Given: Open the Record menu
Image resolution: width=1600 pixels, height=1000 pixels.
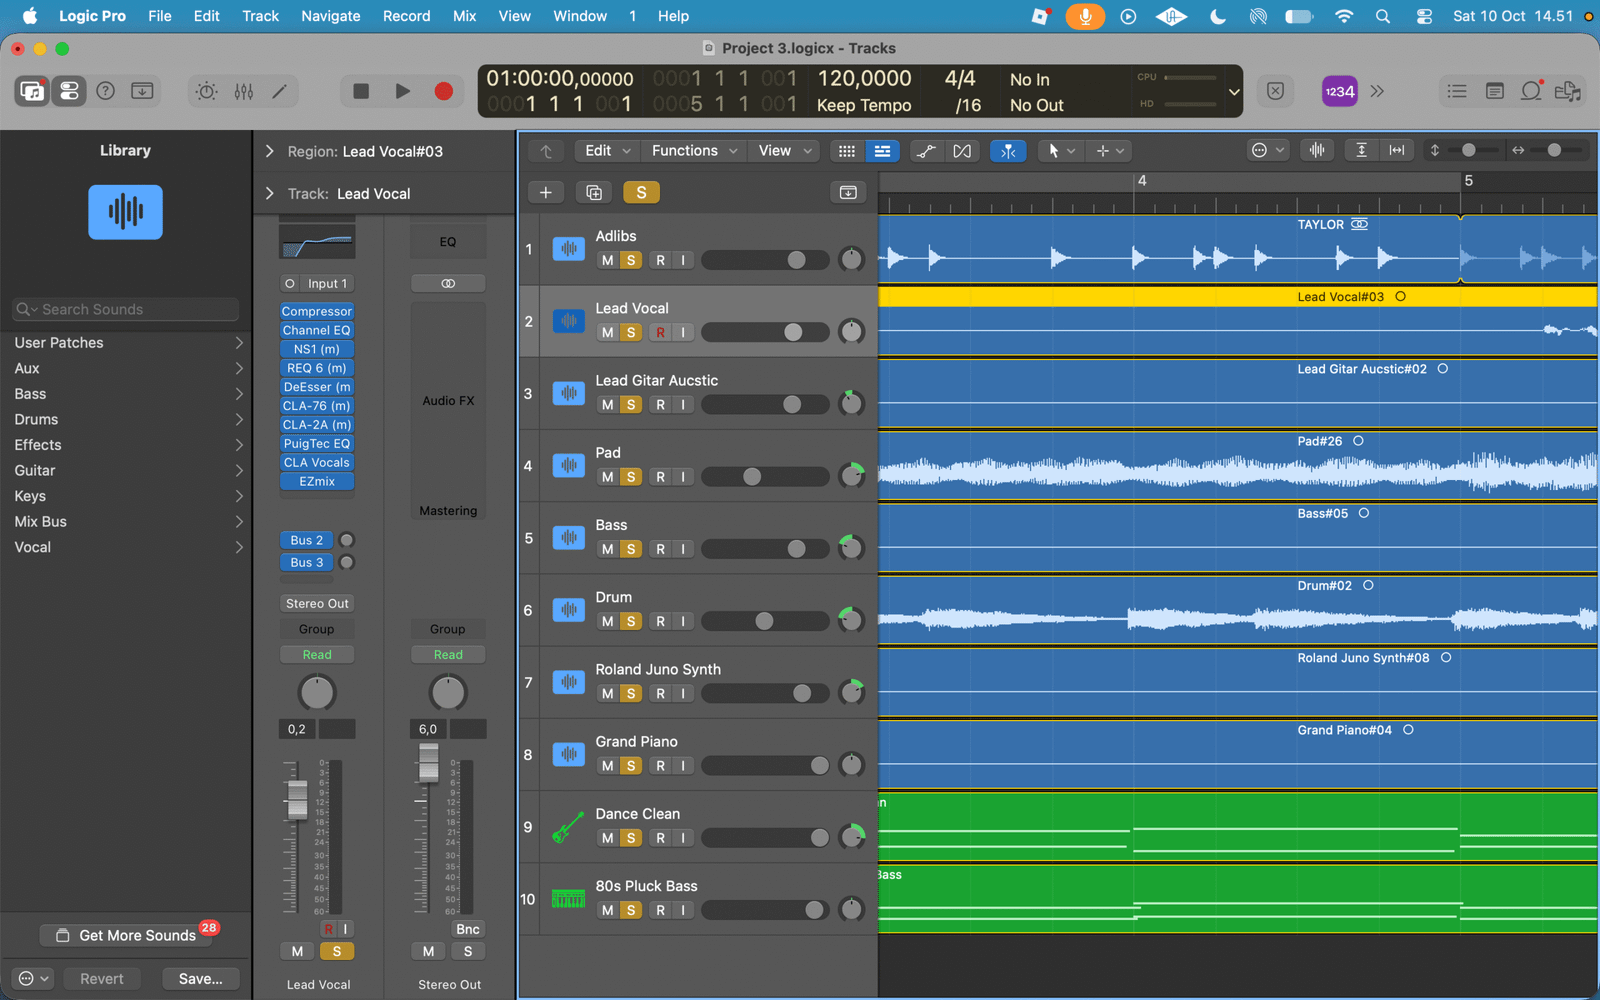Looking at the screenshot, I should pyautogui.click(x=406, y=16).
